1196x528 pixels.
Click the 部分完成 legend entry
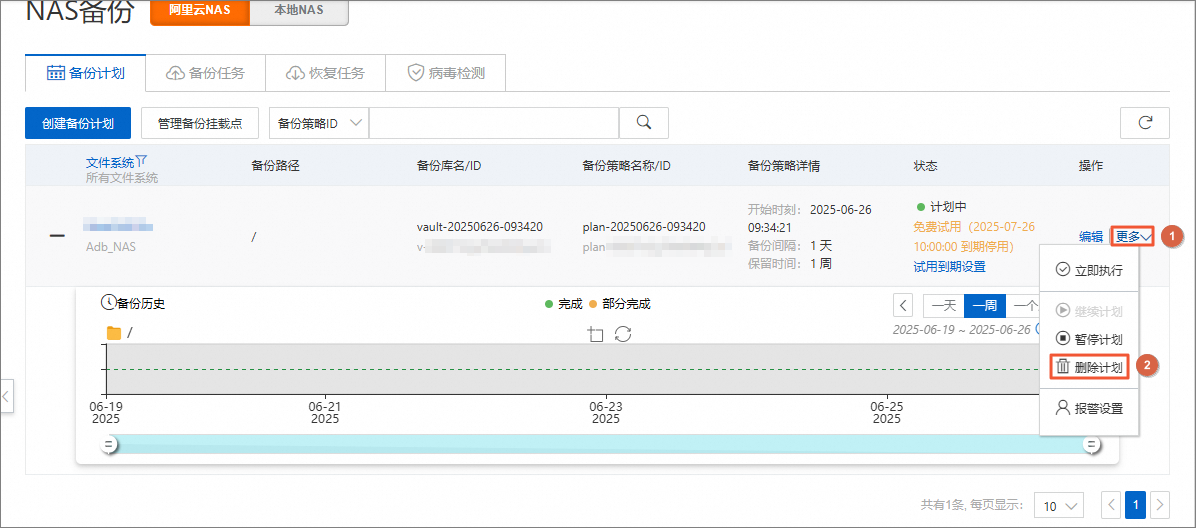coord(619,304)
